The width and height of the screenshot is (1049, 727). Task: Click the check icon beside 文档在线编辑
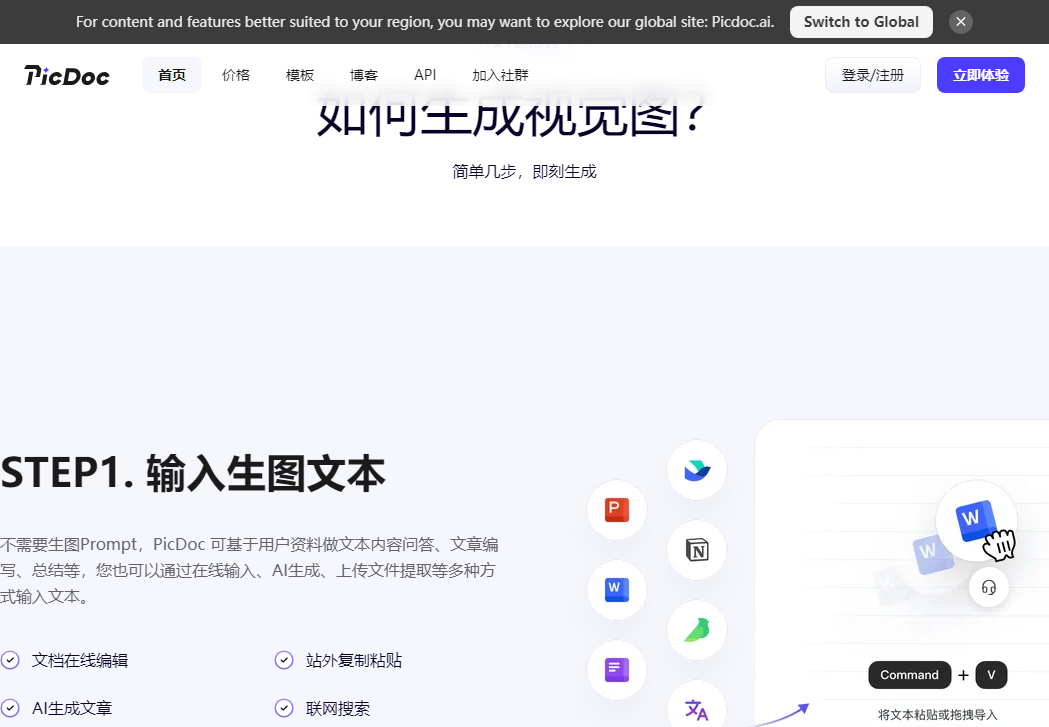[x=10, y=660]
